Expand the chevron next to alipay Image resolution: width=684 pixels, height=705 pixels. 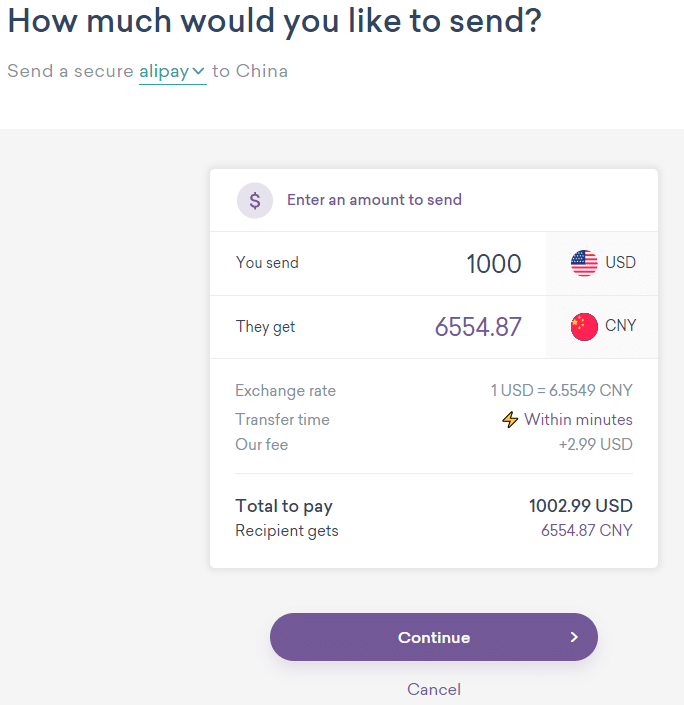(198, 71)
